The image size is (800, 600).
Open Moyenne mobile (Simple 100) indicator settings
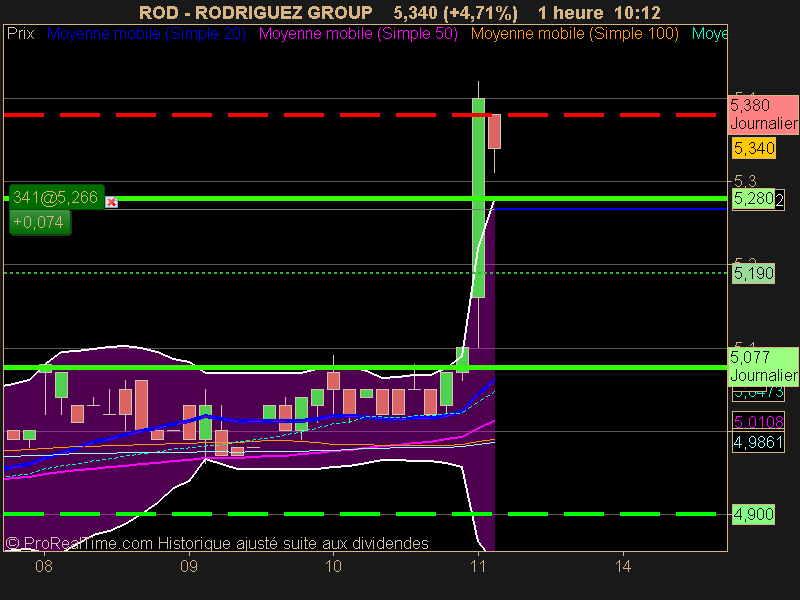574,34
